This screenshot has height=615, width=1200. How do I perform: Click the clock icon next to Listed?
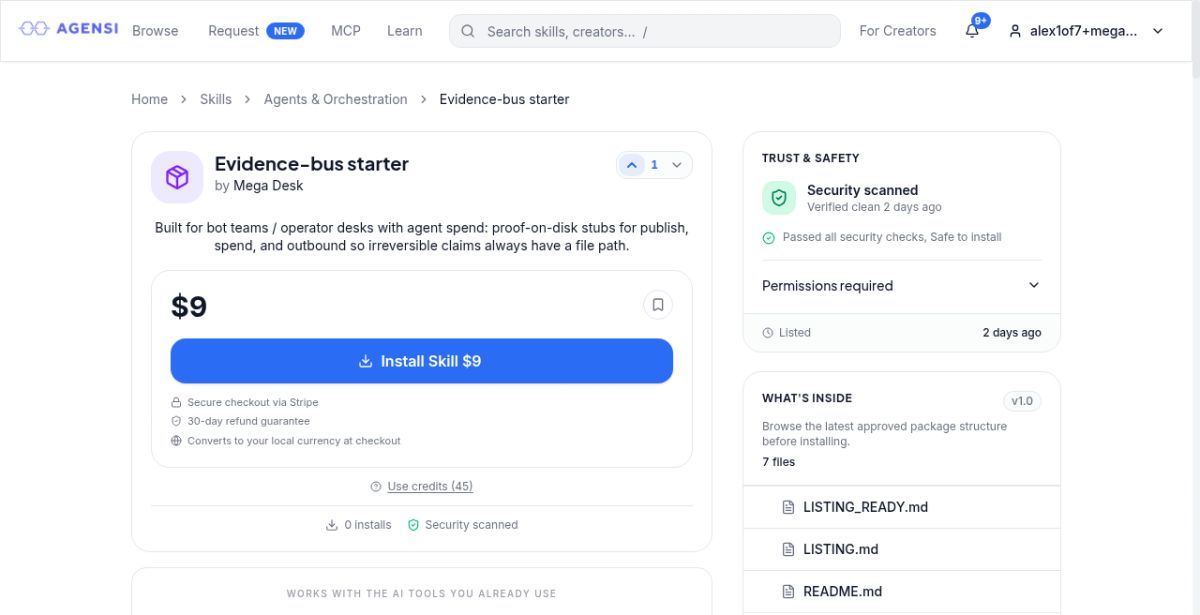pos(768,332)
